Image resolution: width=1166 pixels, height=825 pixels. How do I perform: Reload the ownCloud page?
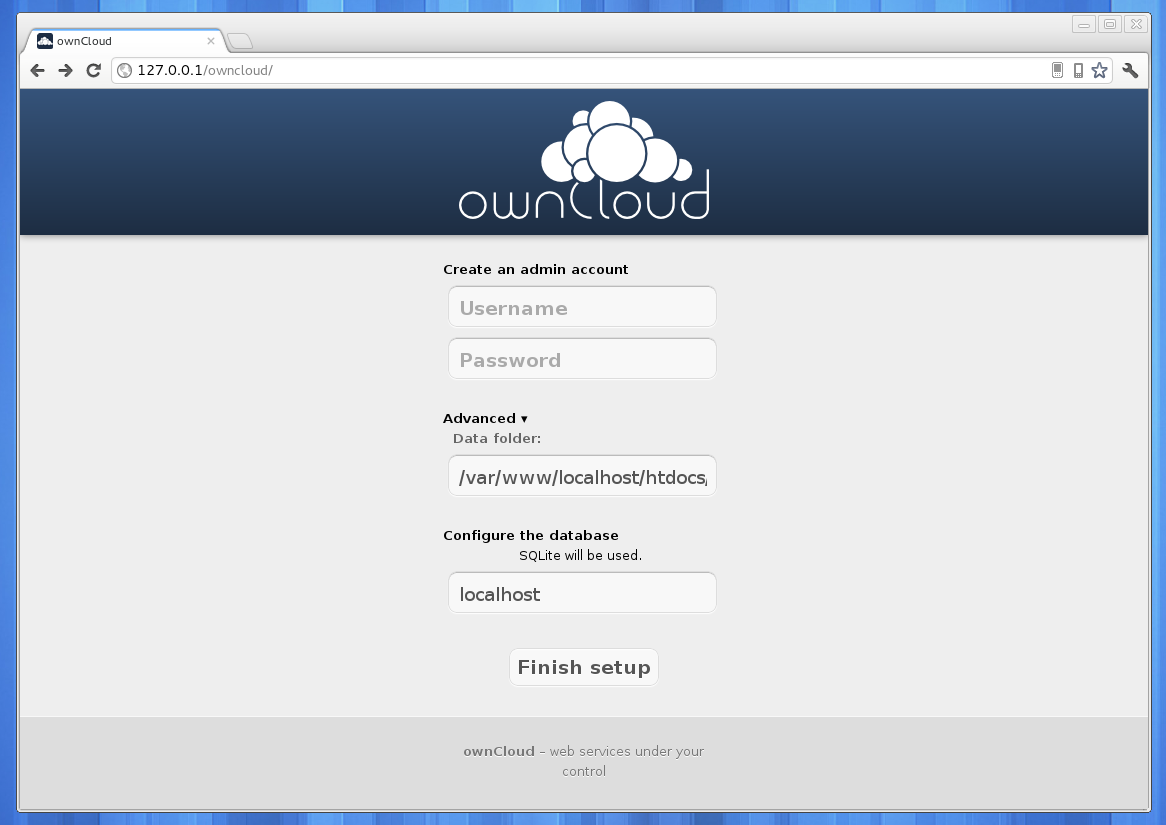click(94, 71)
